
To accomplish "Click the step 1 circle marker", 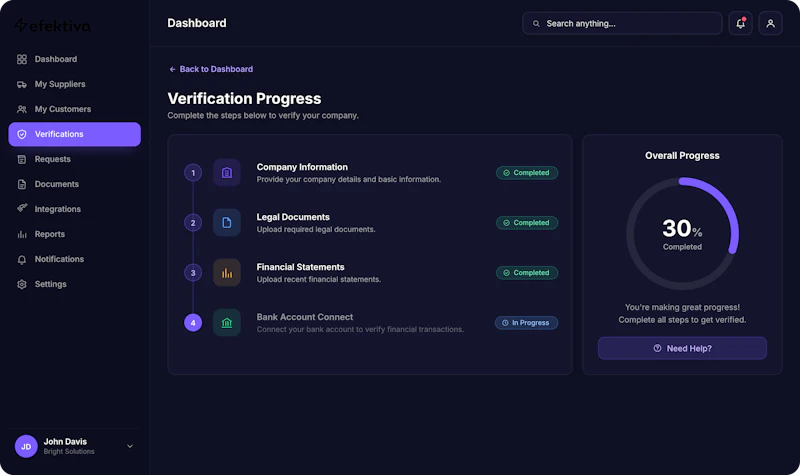I will click(193, 173).
